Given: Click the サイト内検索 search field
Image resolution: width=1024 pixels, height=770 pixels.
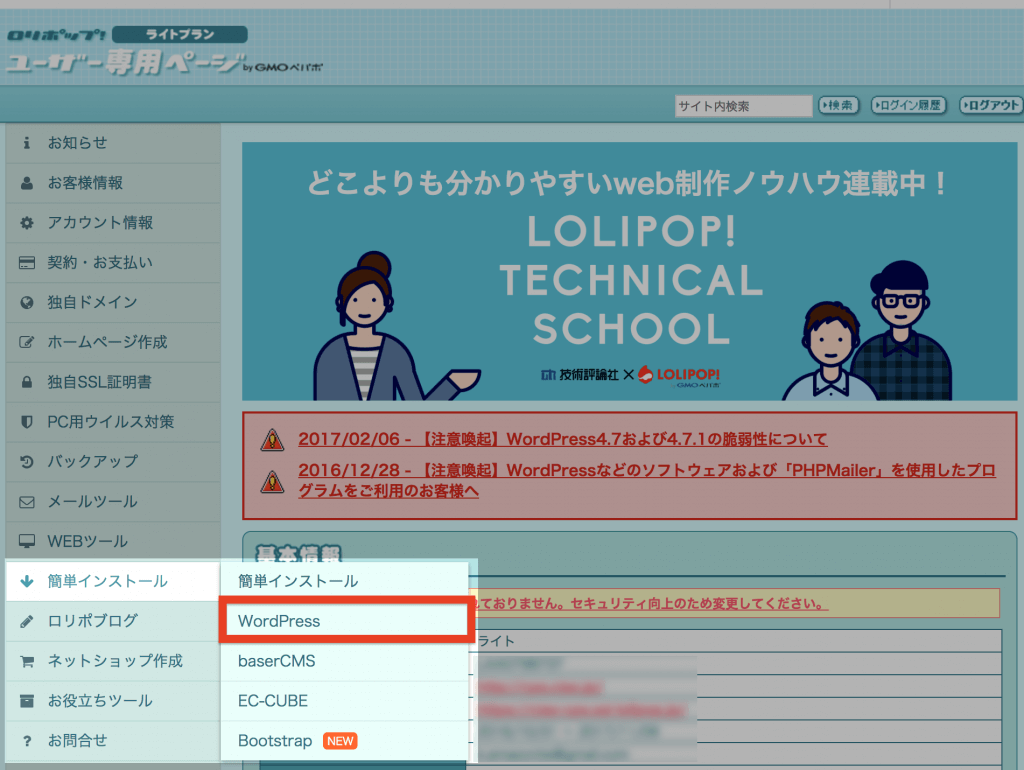Looking at the screenshot, I should (743, 106).
